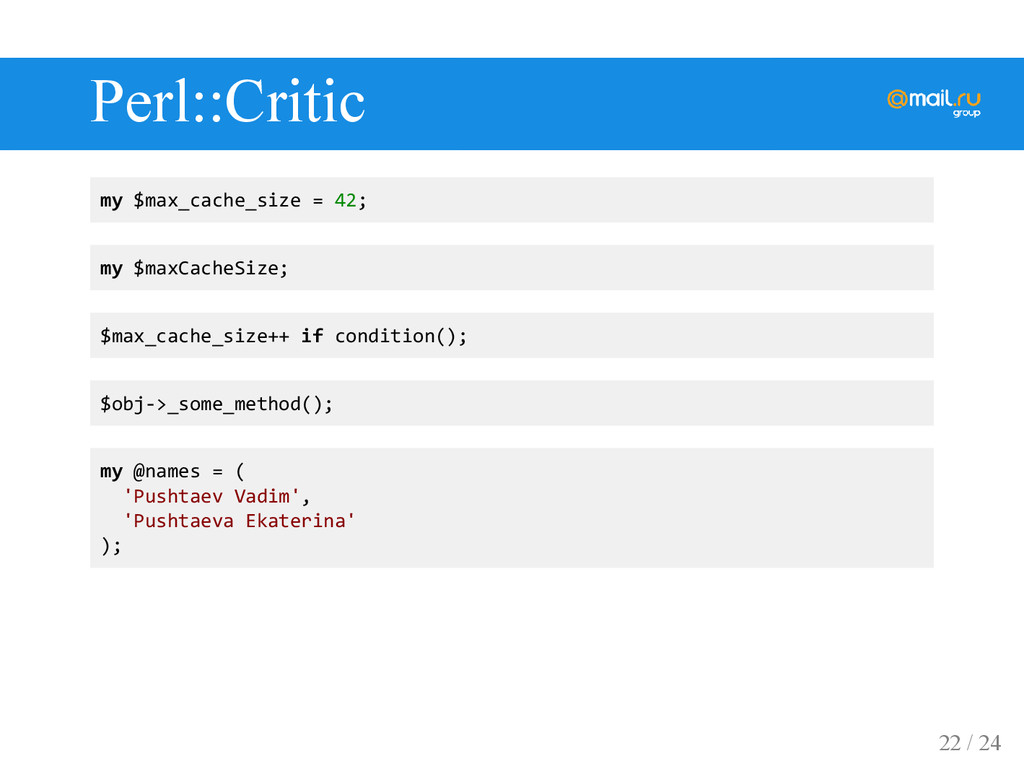Click the closing ');' line
1024x769 pixels.
click(x=111, y=546)
